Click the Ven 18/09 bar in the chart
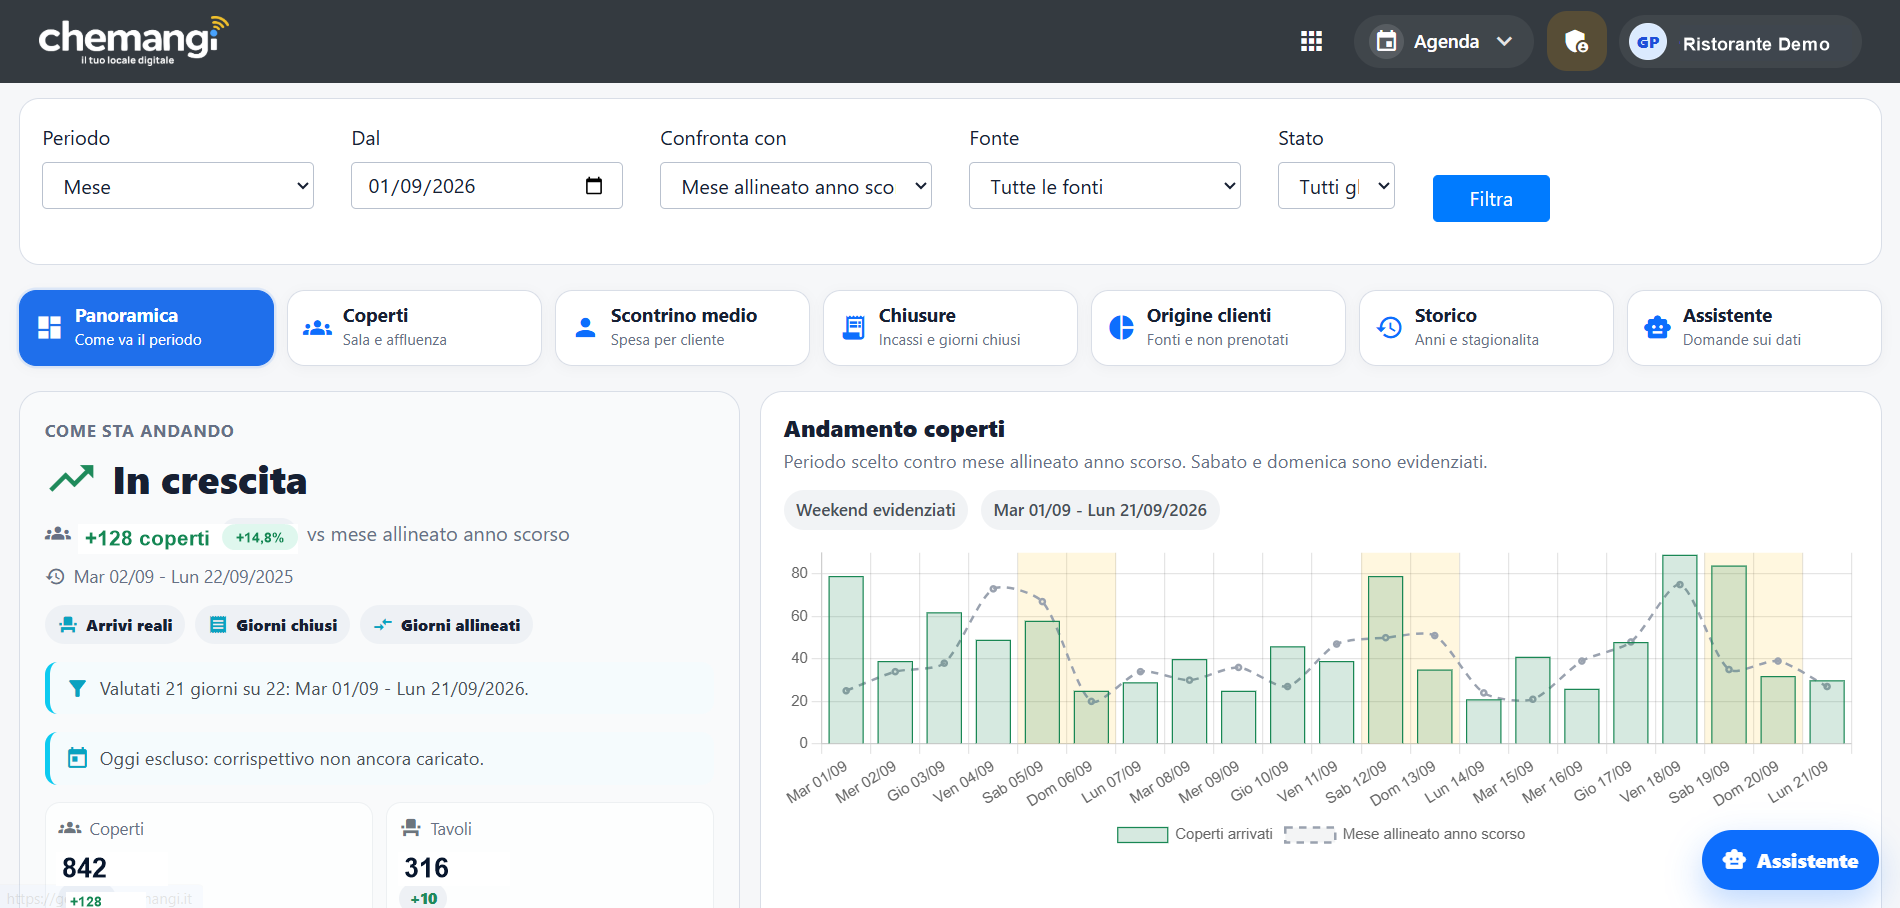Viewport: 1900px width, 908px height. [1680, 649]
